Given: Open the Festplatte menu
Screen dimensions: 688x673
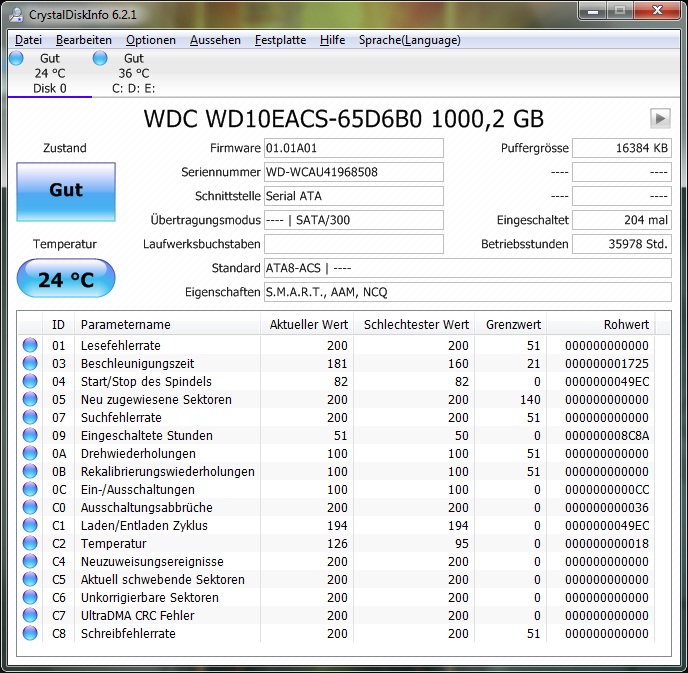Looking at the screenshot, I should (x=280, y=40).
